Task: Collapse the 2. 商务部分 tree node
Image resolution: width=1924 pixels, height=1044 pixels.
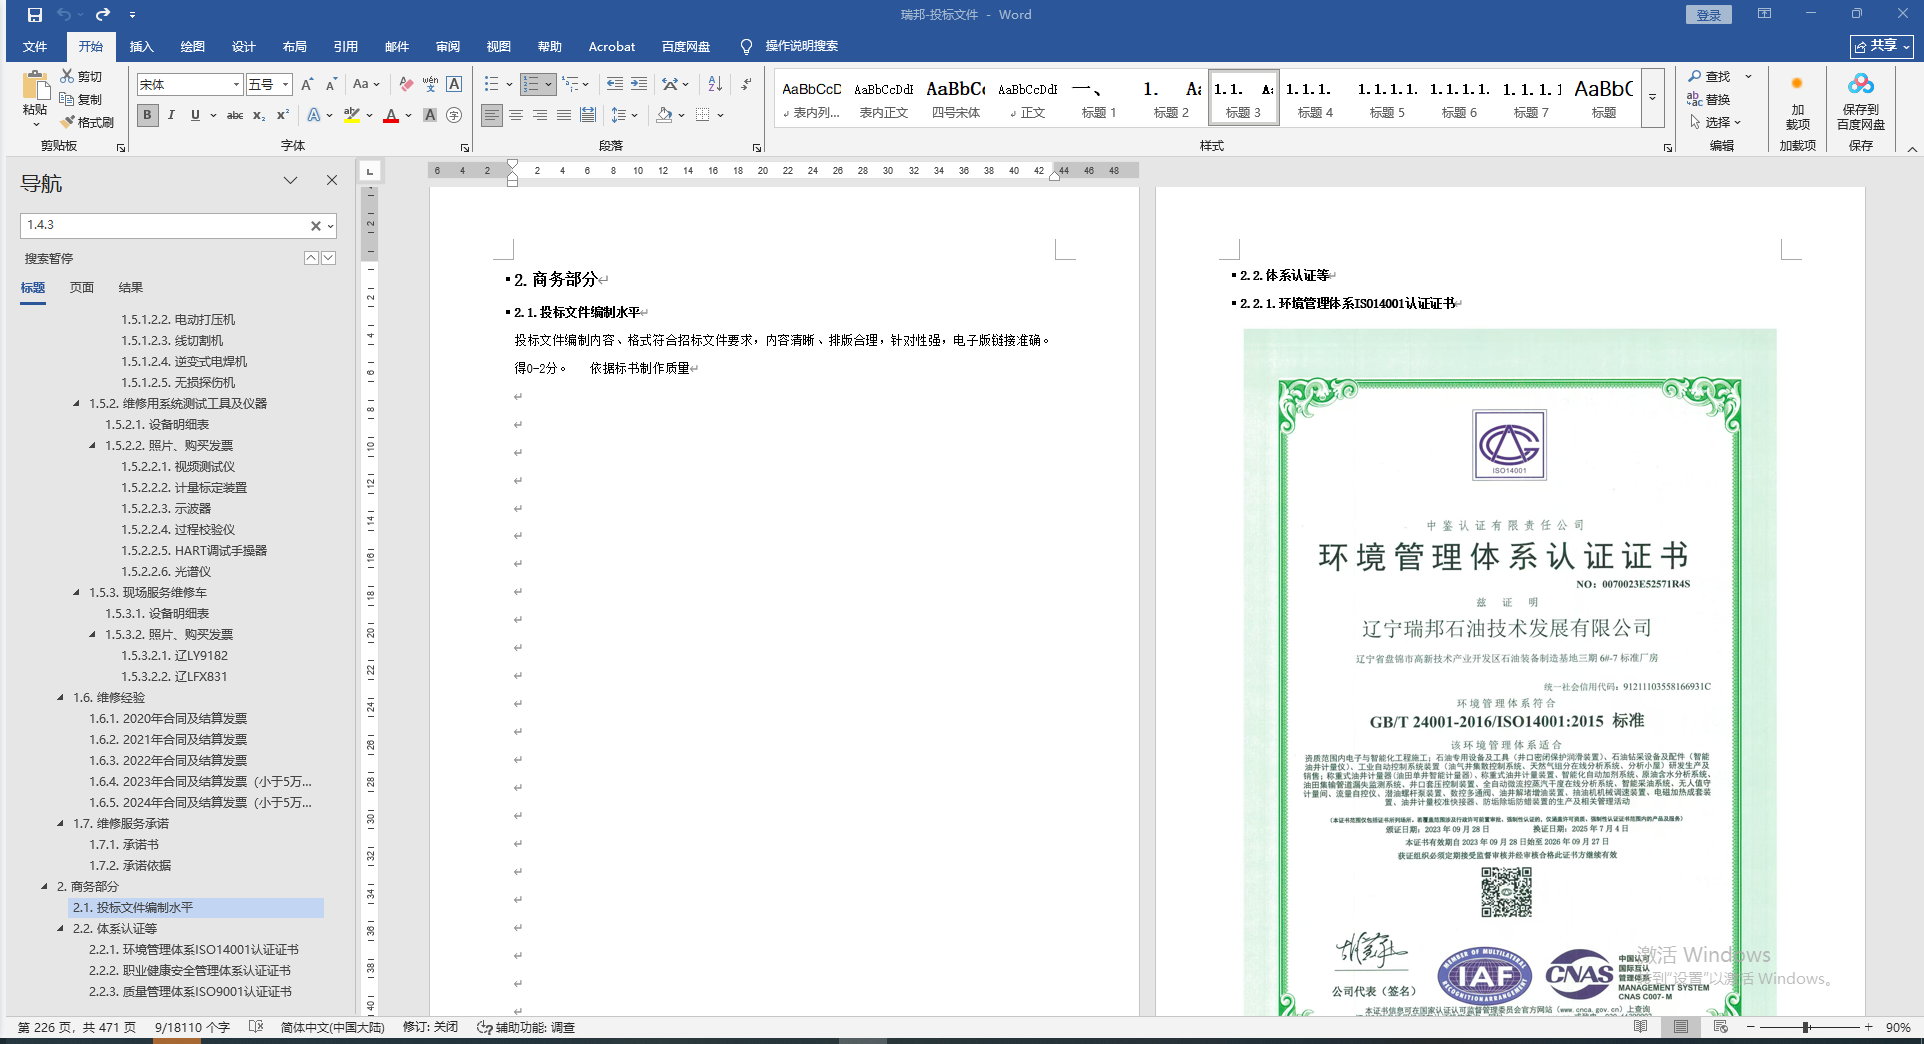Action: [x=45, y=886]
